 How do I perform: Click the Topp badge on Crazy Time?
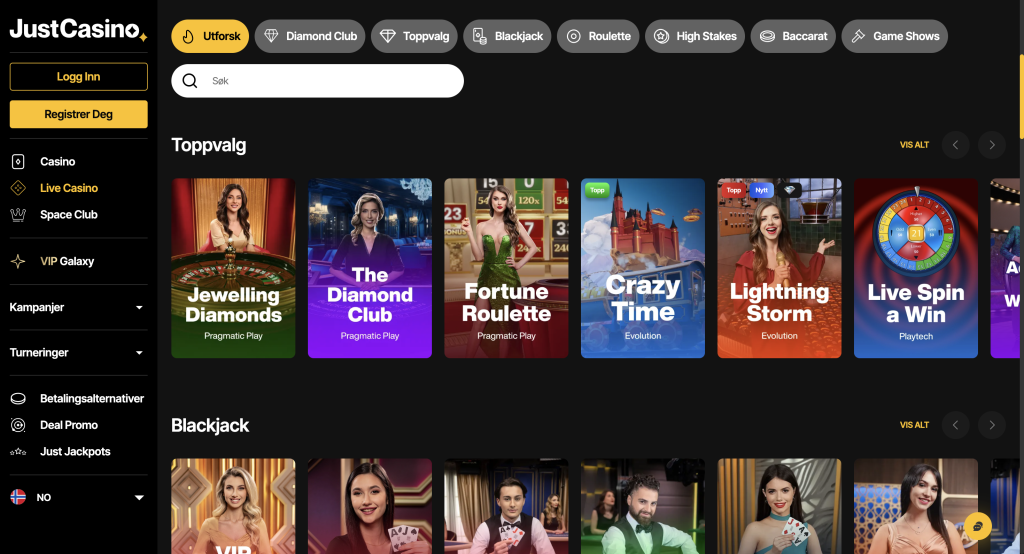tap(597, 190)
